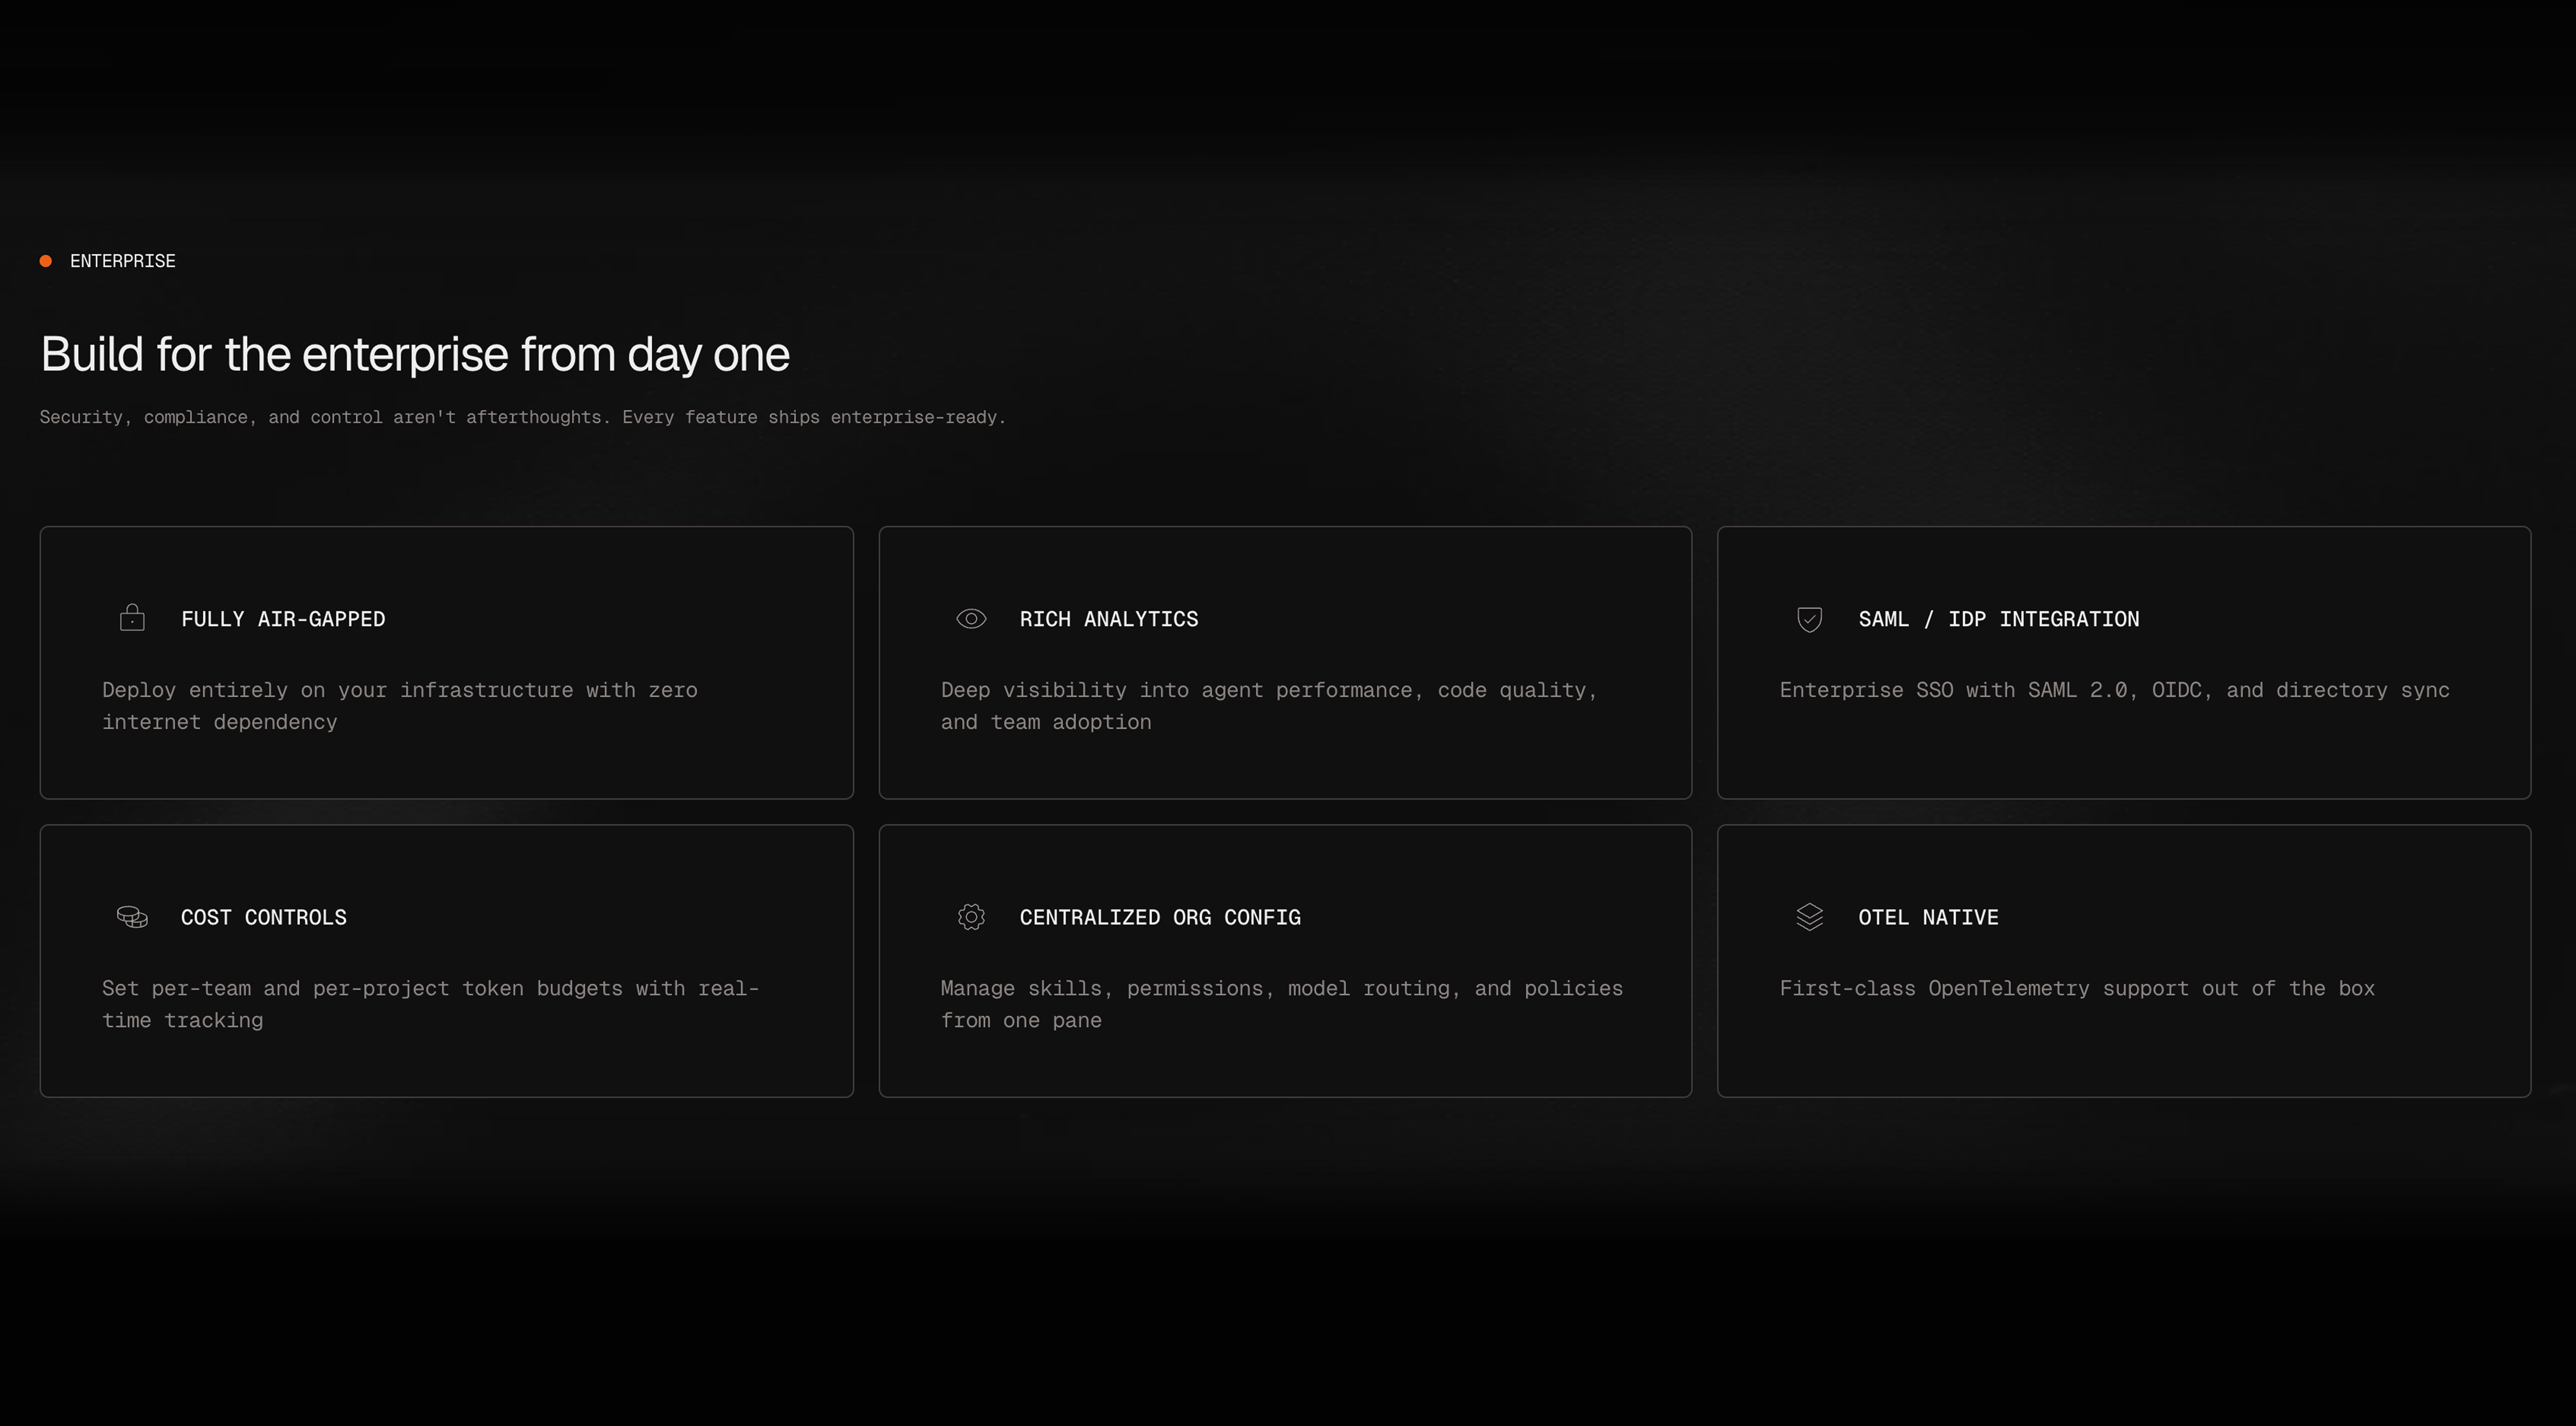Click the lock icon beside Fully Air-Gapped

point(132,618)
